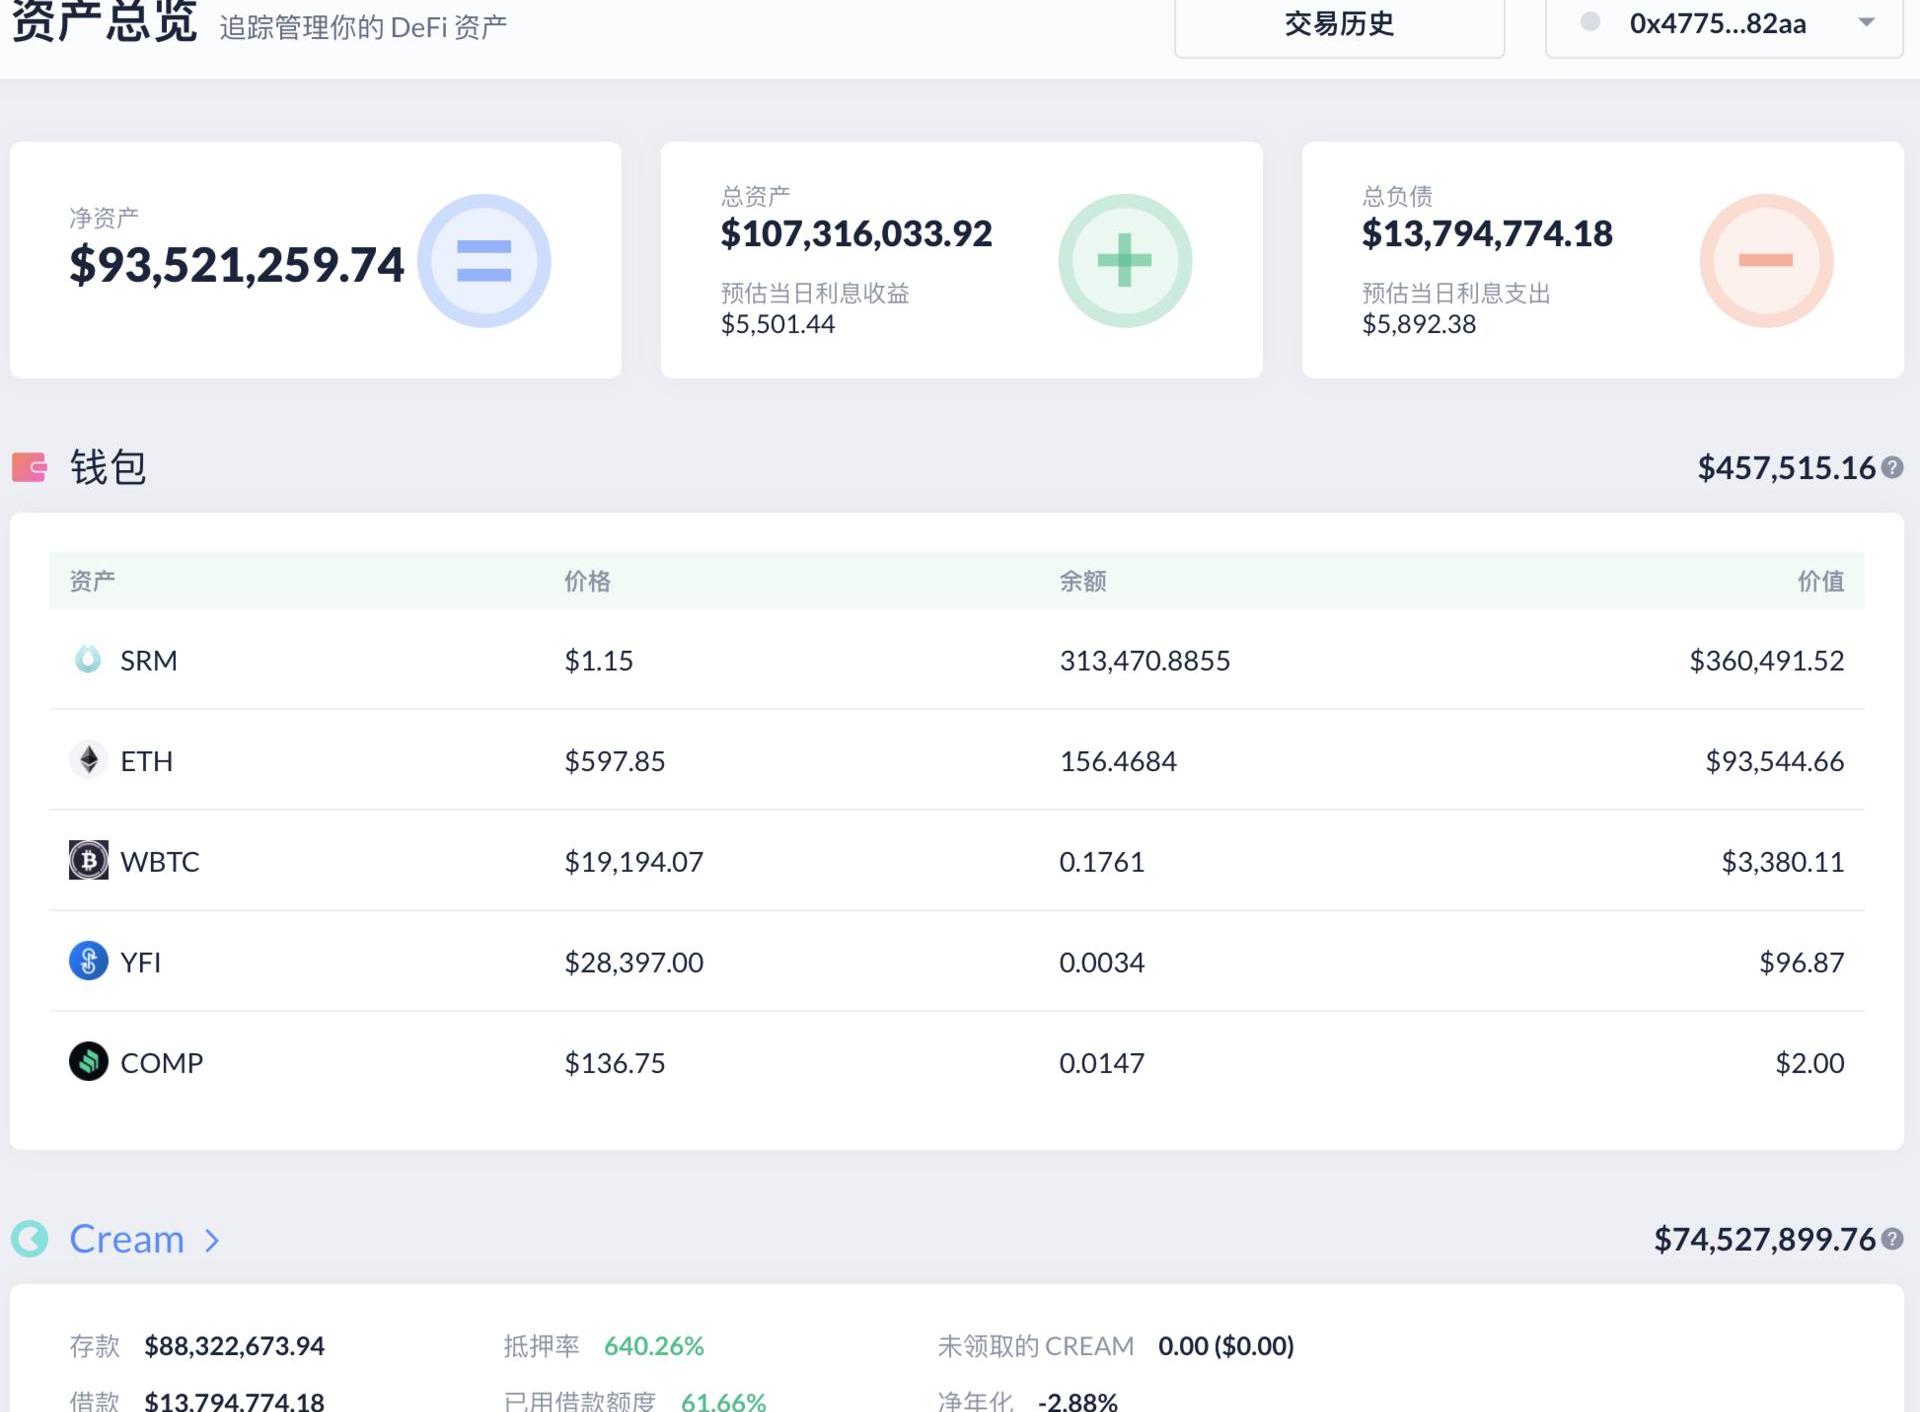Image resolution: width=1920 pixels, height=1412 pixels.
Task: Click the 余额 column header
Action: (x=1082, y=581)
